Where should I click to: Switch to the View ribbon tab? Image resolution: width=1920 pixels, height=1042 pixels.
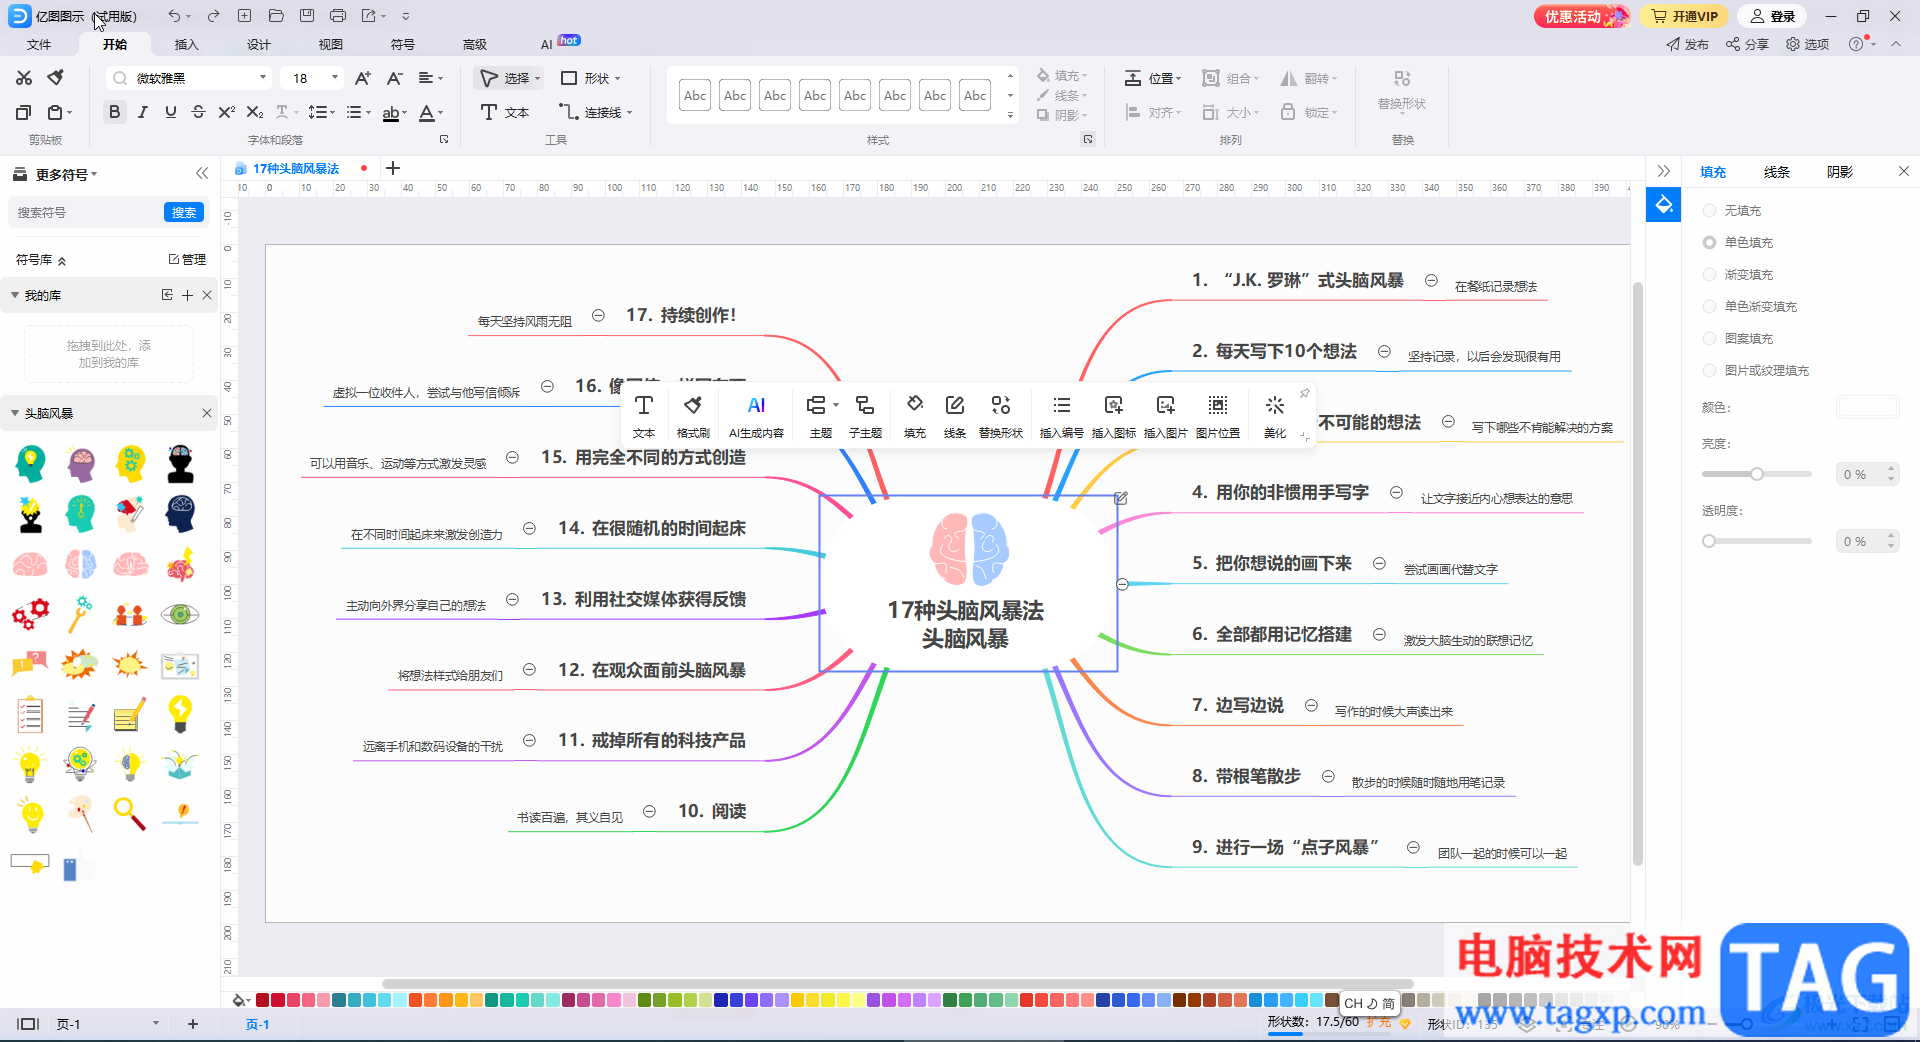pos(331,44)
